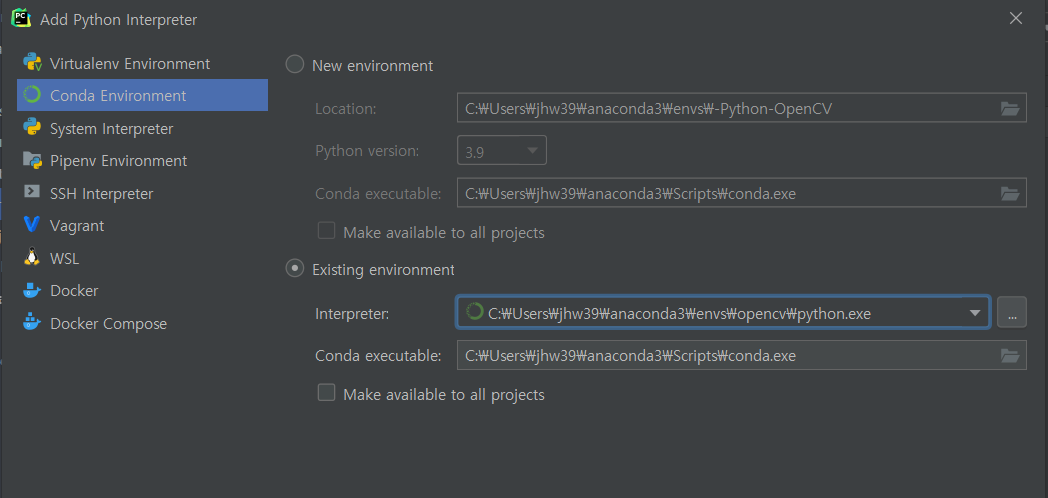Select Virtualenv Environment in sidebar
This screenshot has height=498, width=1048.
[x=142, y=64]
